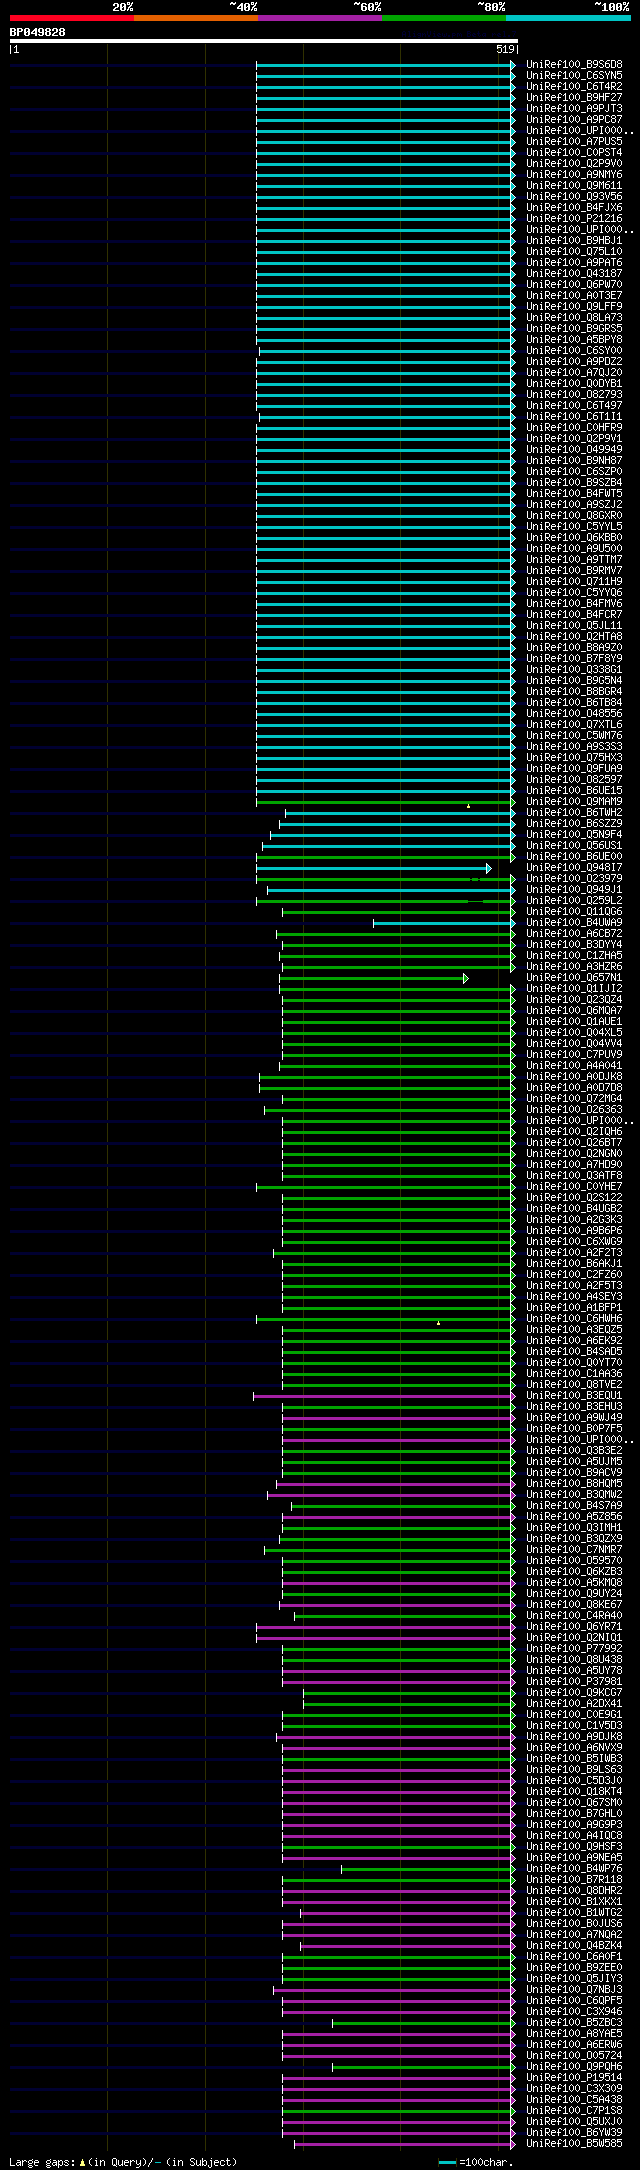Choose the UniRef100_Q1IJI2 label
The width and height of the screenshot is (640, 2170).
(574, 988)
